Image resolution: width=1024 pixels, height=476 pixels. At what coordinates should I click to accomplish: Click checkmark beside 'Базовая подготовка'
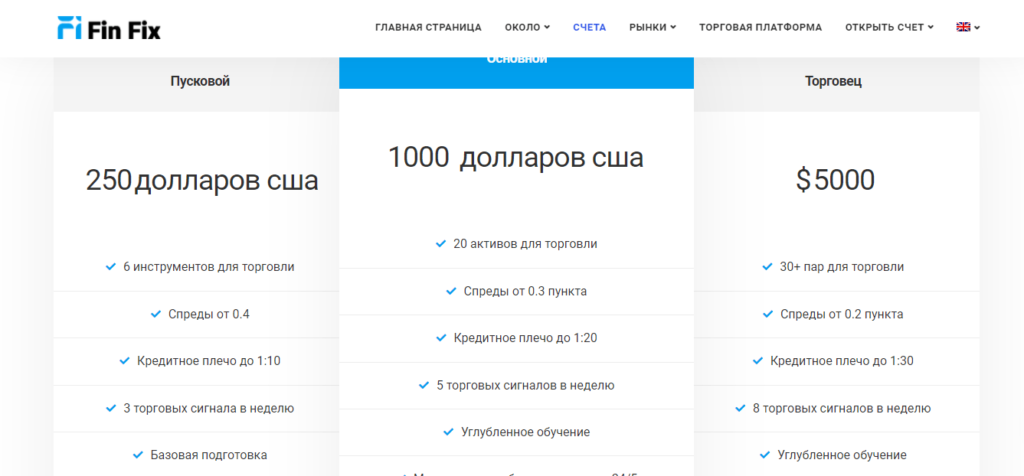click(x=138, y=455)
